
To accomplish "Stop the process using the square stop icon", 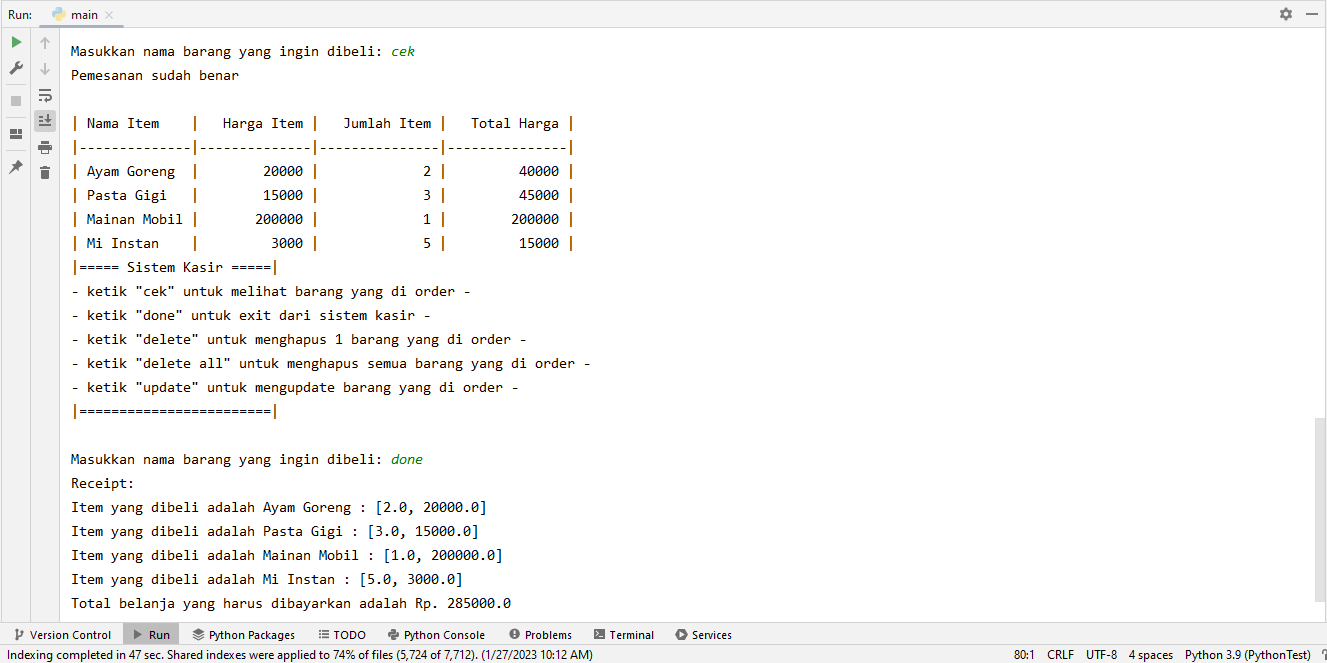I will coord(16,101).
